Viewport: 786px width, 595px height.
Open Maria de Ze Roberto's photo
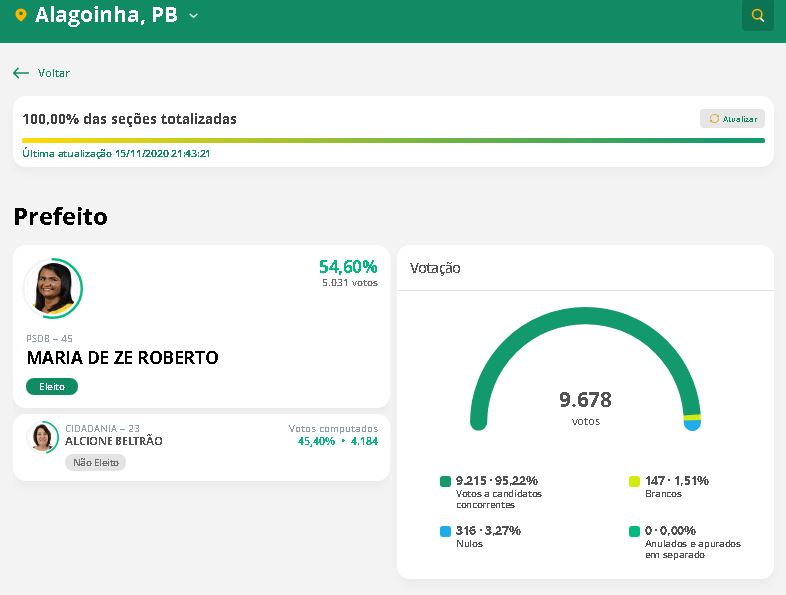point(52,288)
